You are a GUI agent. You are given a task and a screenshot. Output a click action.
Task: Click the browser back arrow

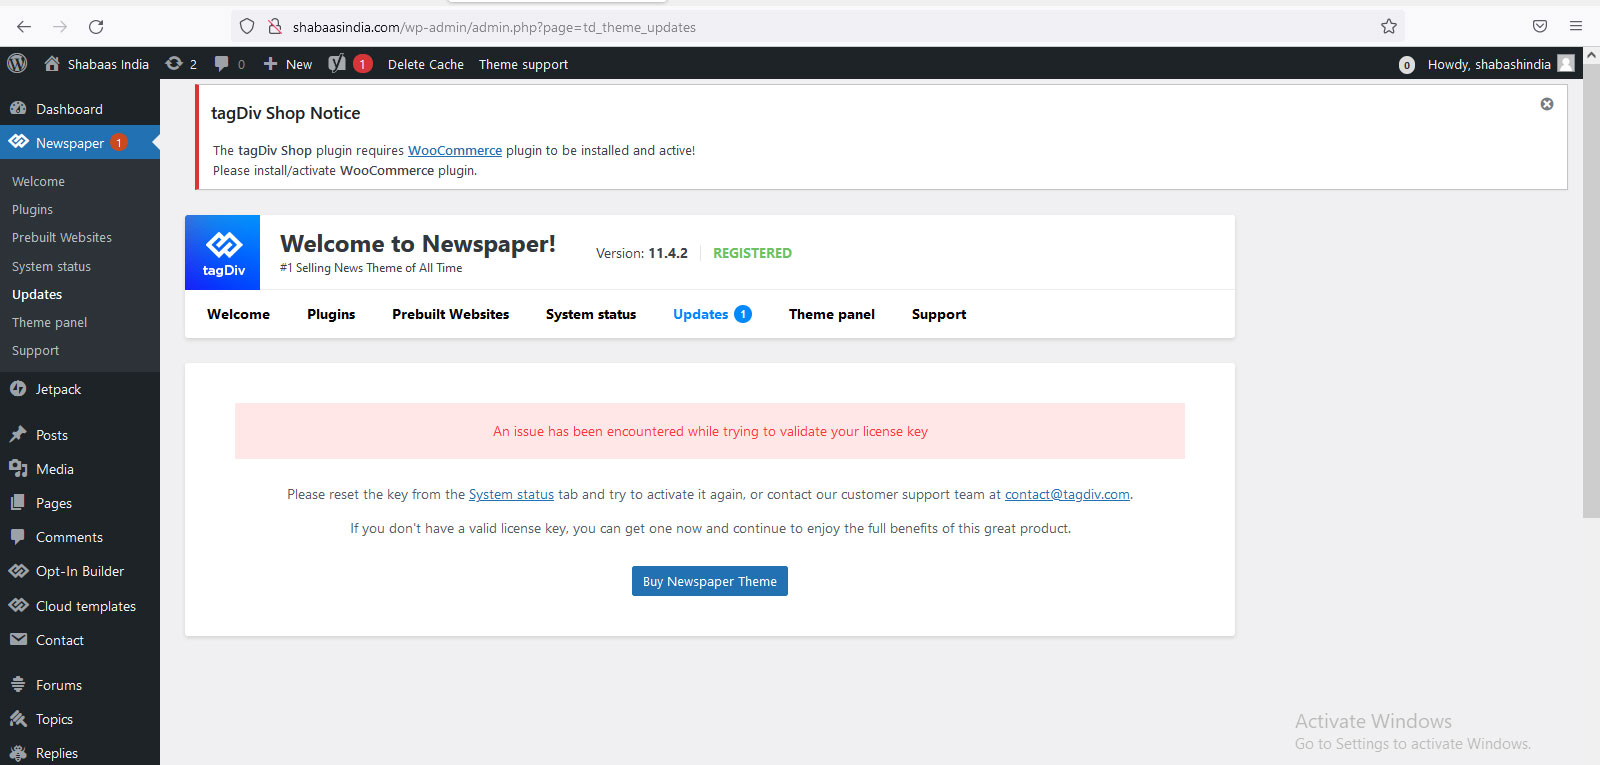coord(24,27)
